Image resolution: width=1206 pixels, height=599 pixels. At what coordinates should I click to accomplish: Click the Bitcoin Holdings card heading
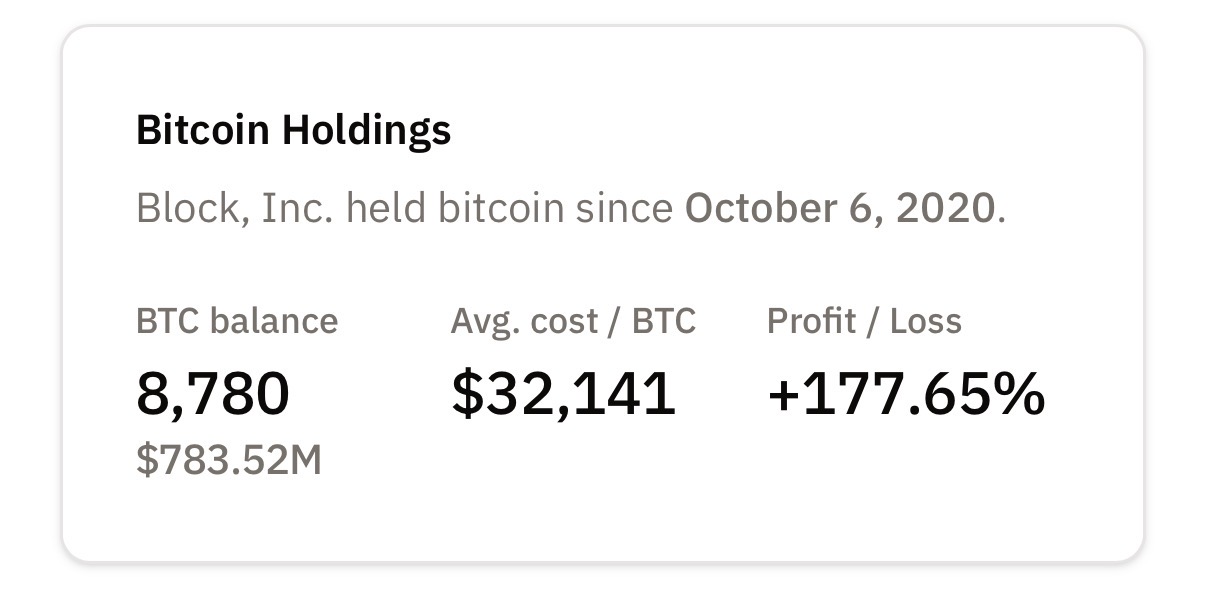tap(293, 131)
